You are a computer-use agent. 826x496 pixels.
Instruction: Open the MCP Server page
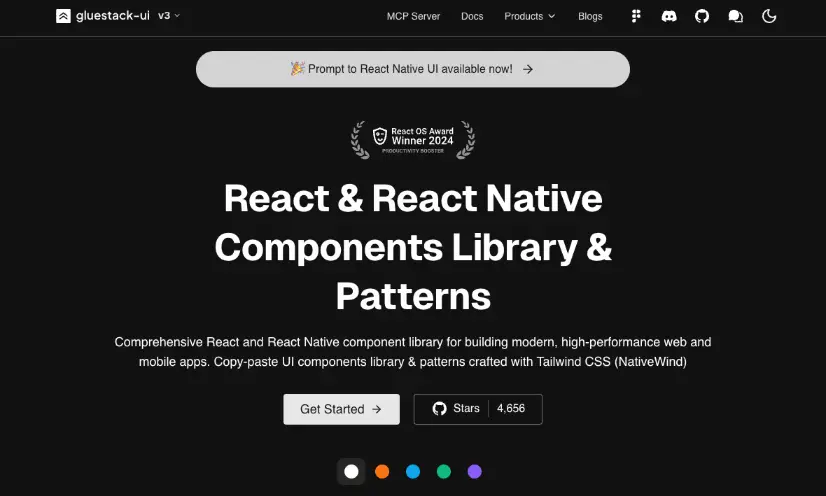[413, 16]
